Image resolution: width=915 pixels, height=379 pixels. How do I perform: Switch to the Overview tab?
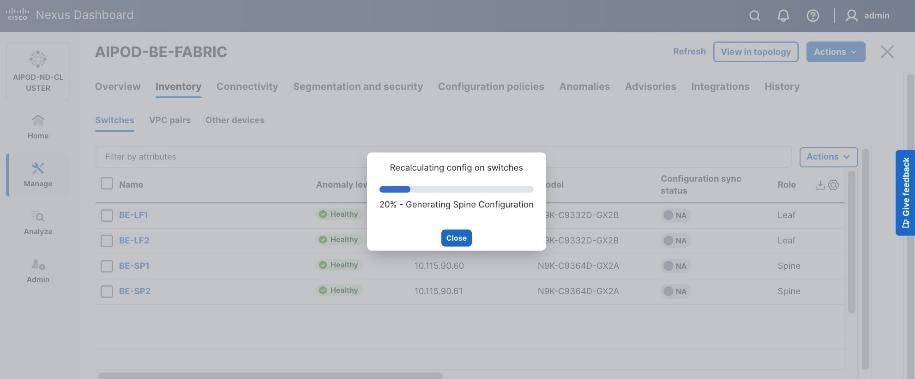(118, 86)
